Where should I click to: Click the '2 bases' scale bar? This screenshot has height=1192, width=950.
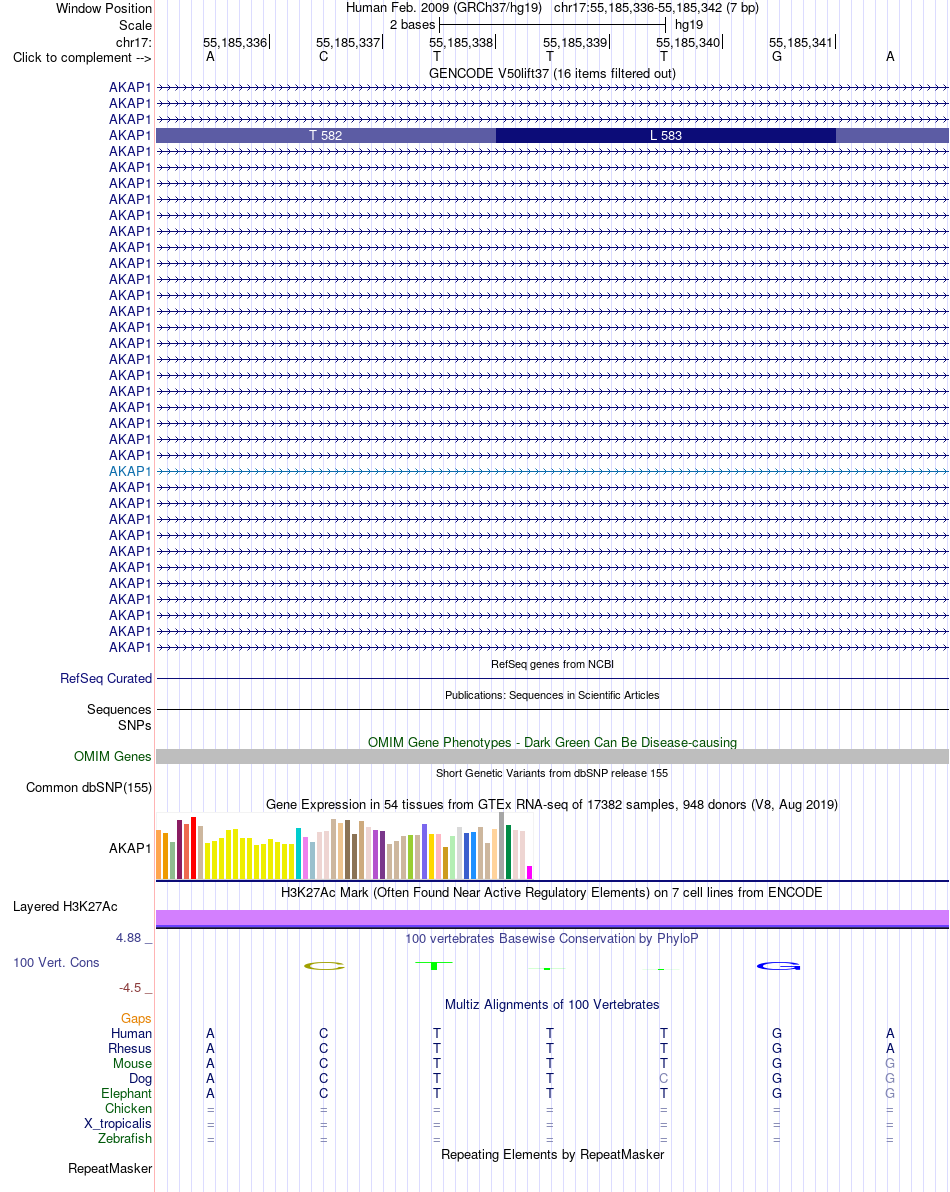(552, 25)
